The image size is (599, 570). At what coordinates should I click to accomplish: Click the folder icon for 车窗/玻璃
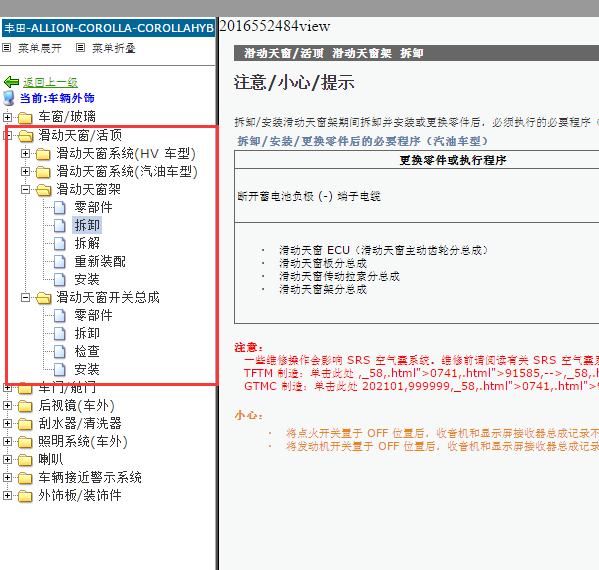click(25, 117)
